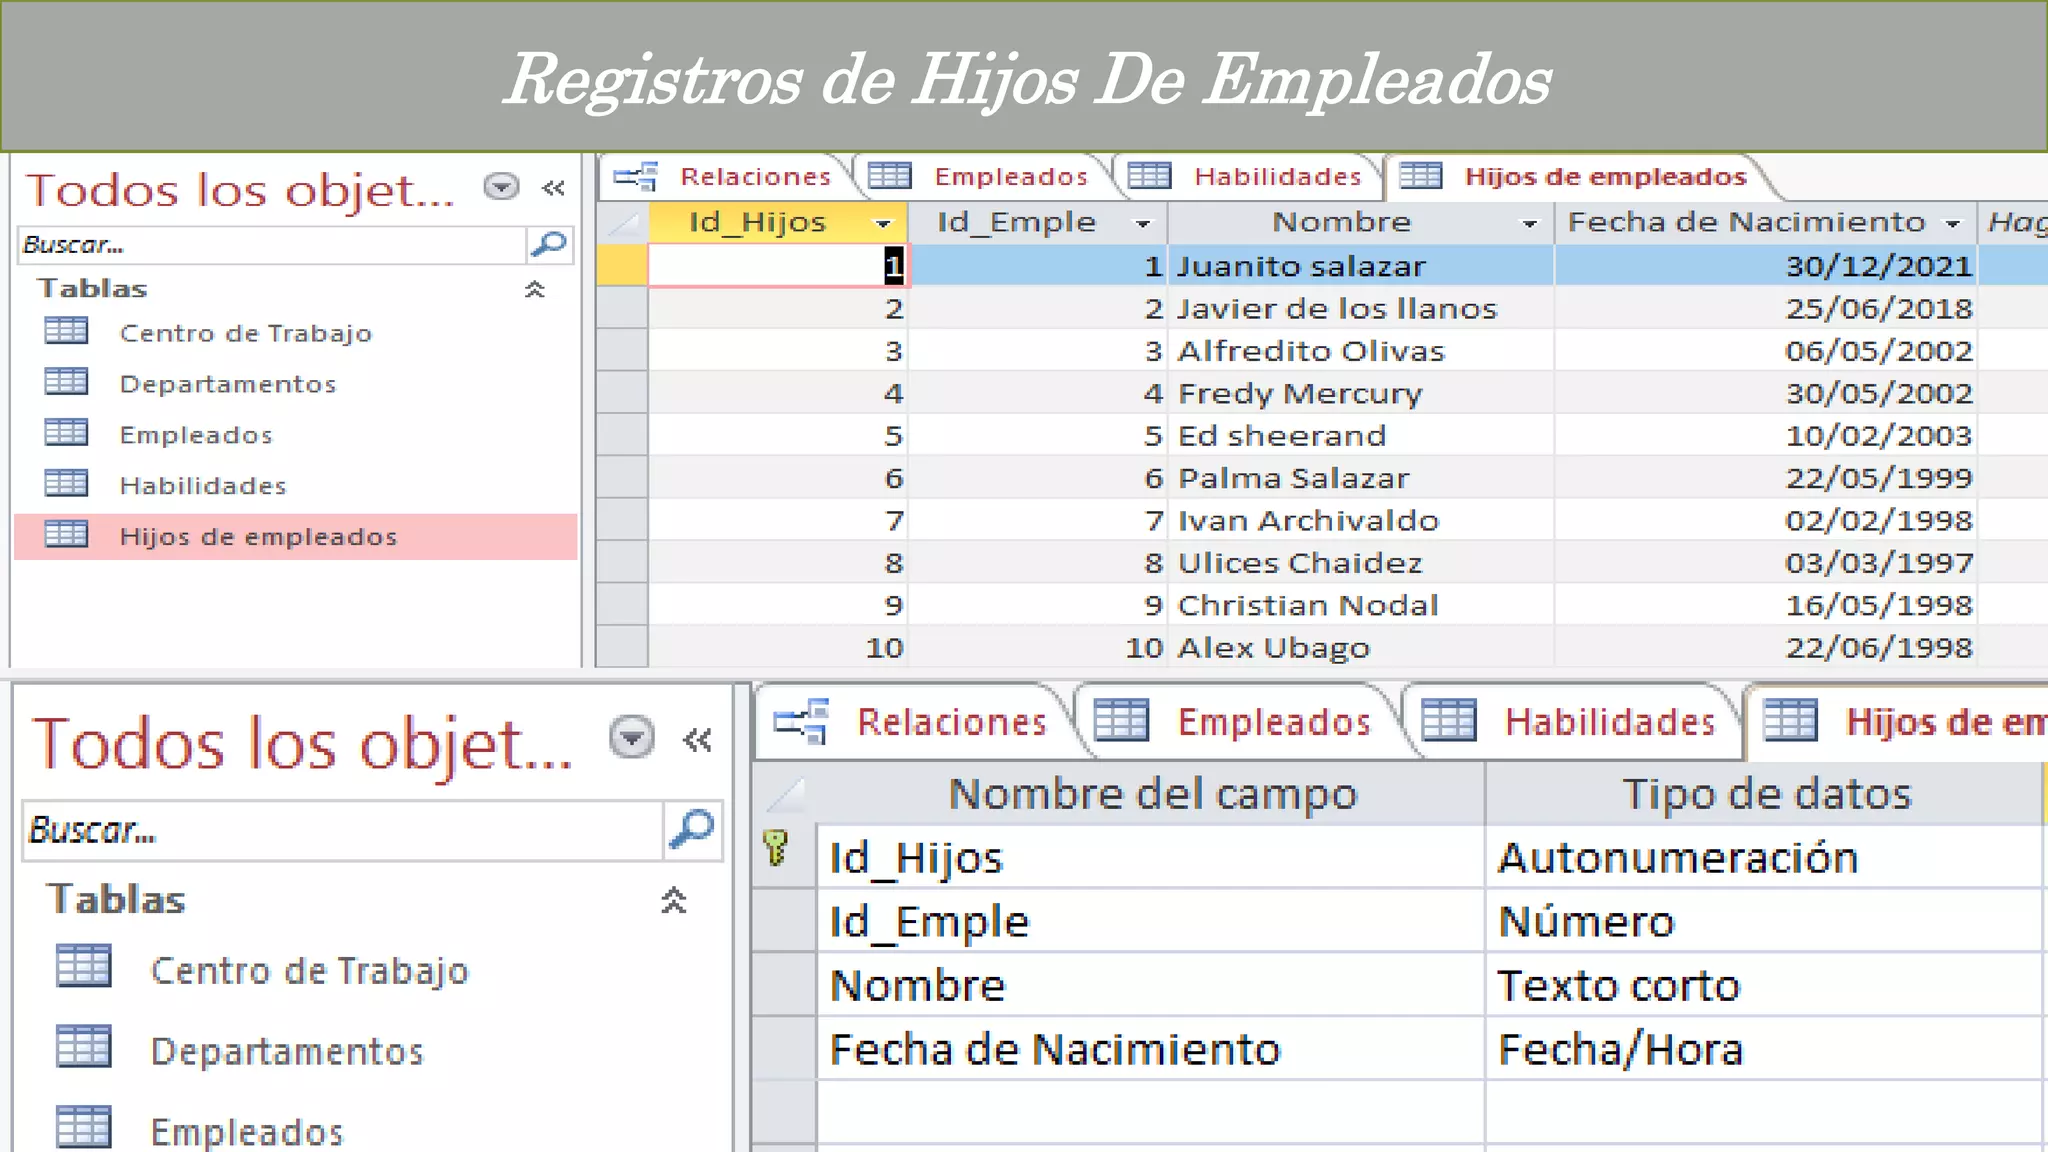
Task: Switch to Habilidades tab in lower window
Action: (x=1572, y=722)
